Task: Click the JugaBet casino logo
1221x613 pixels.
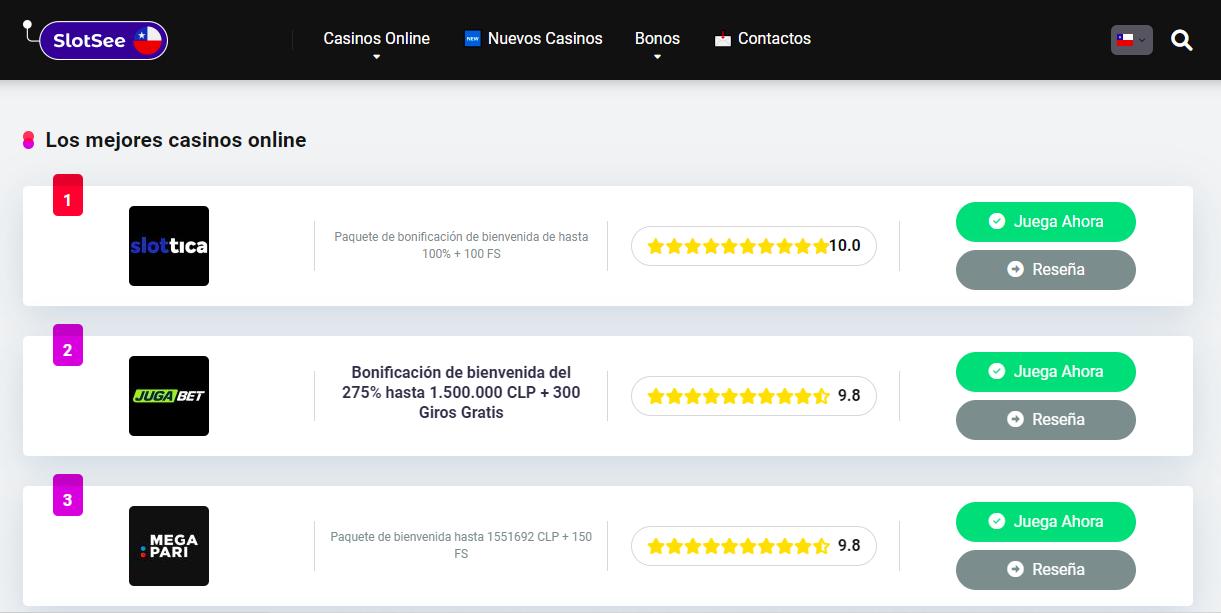Action: [x=169, y=396]
